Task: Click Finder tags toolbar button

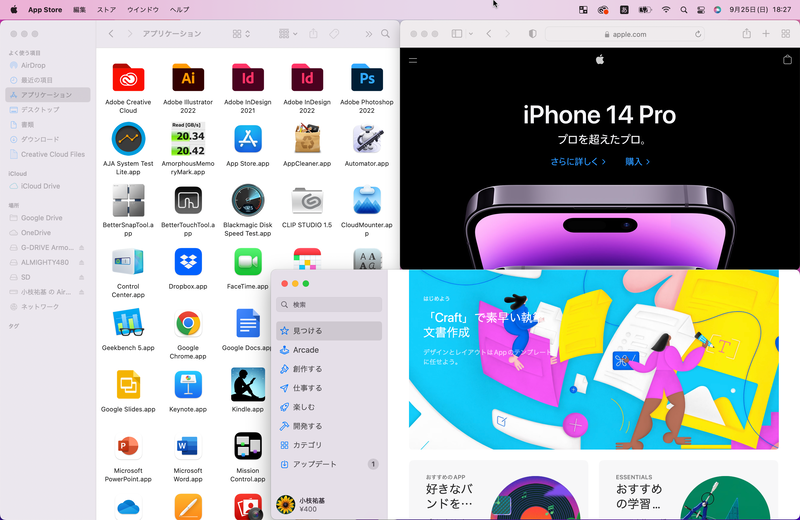Action: coord(334,34)
